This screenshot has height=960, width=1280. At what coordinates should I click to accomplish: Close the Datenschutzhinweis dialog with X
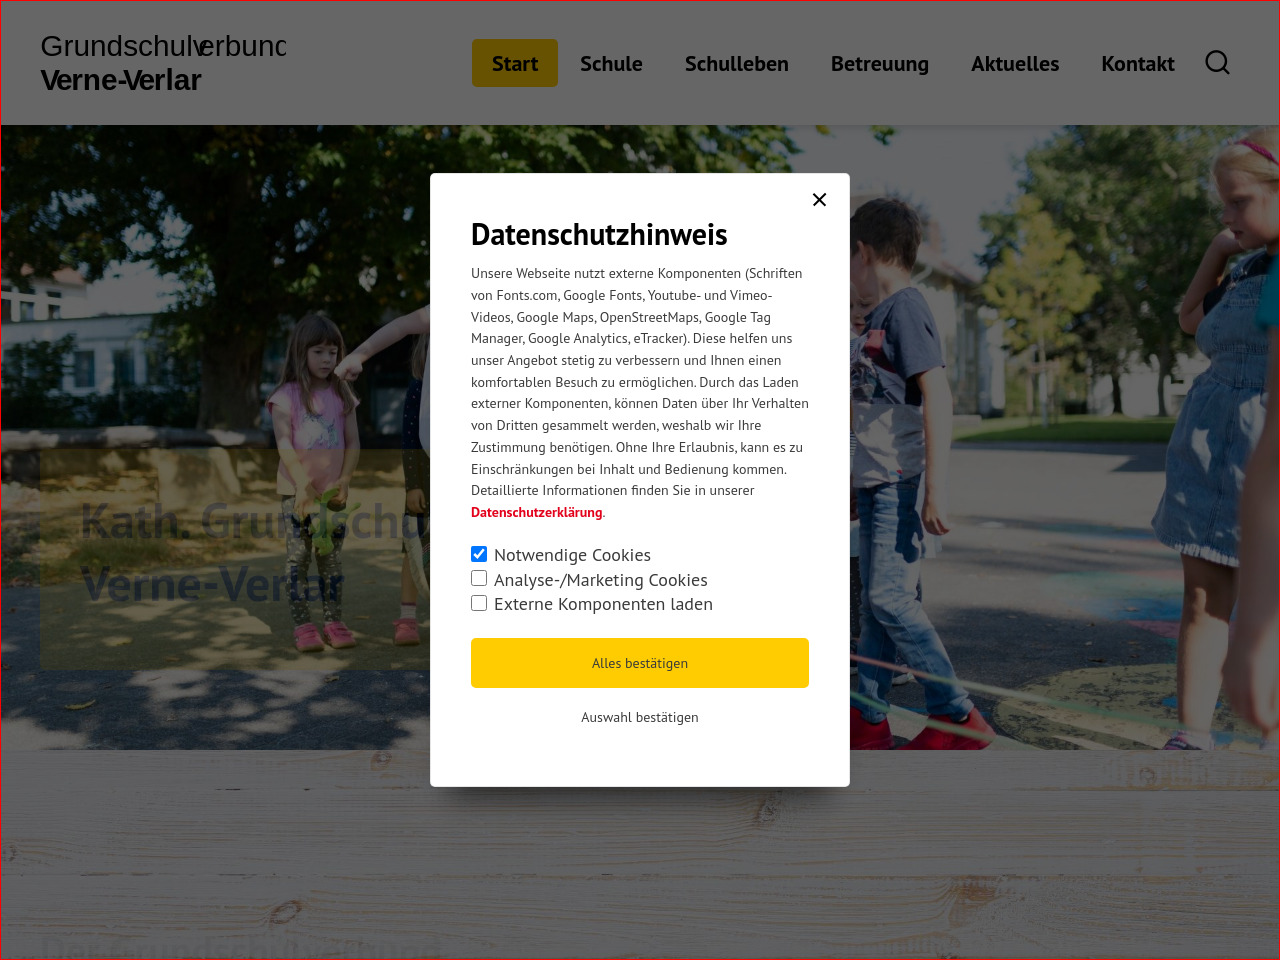[819, 200]
